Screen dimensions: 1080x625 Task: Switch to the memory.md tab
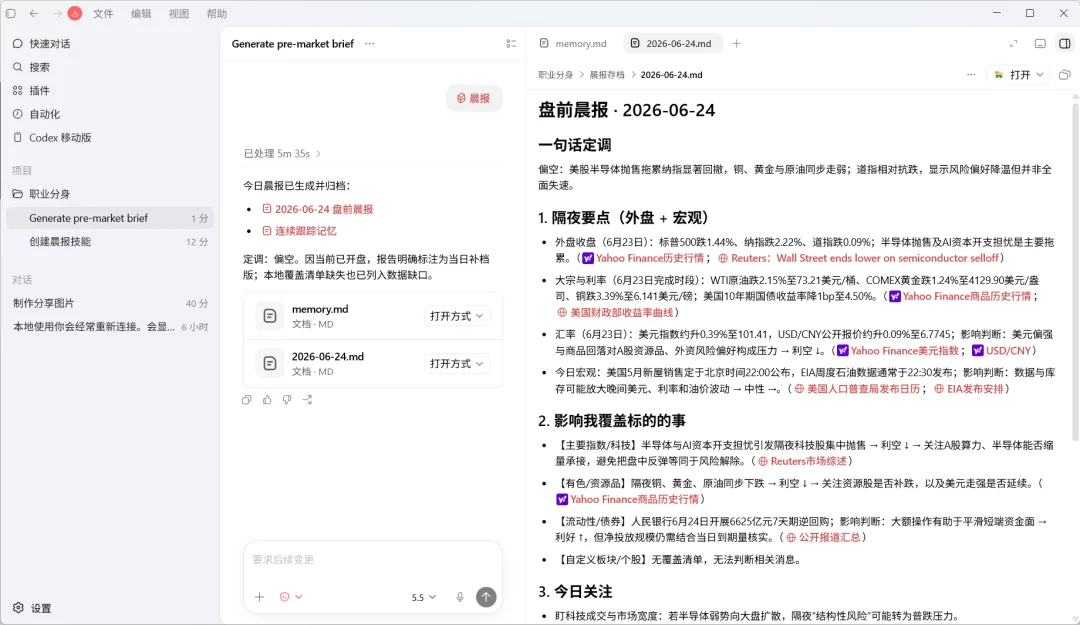(x=574, y=43)
